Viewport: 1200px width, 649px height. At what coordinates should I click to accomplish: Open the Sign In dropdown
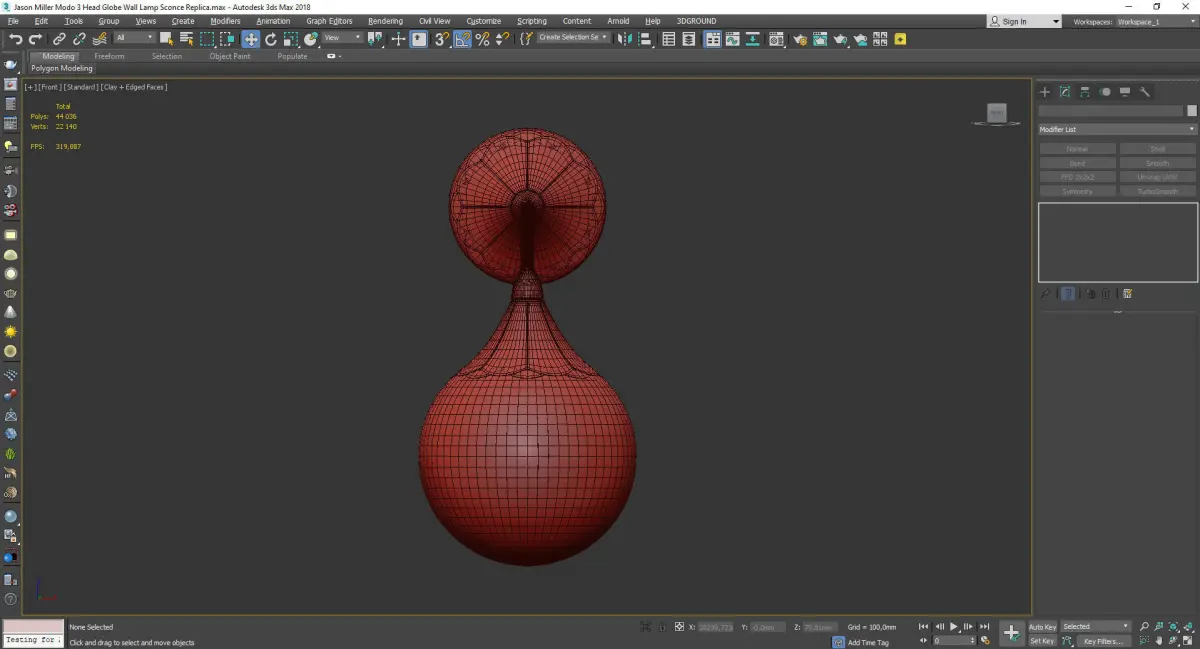1024,21
